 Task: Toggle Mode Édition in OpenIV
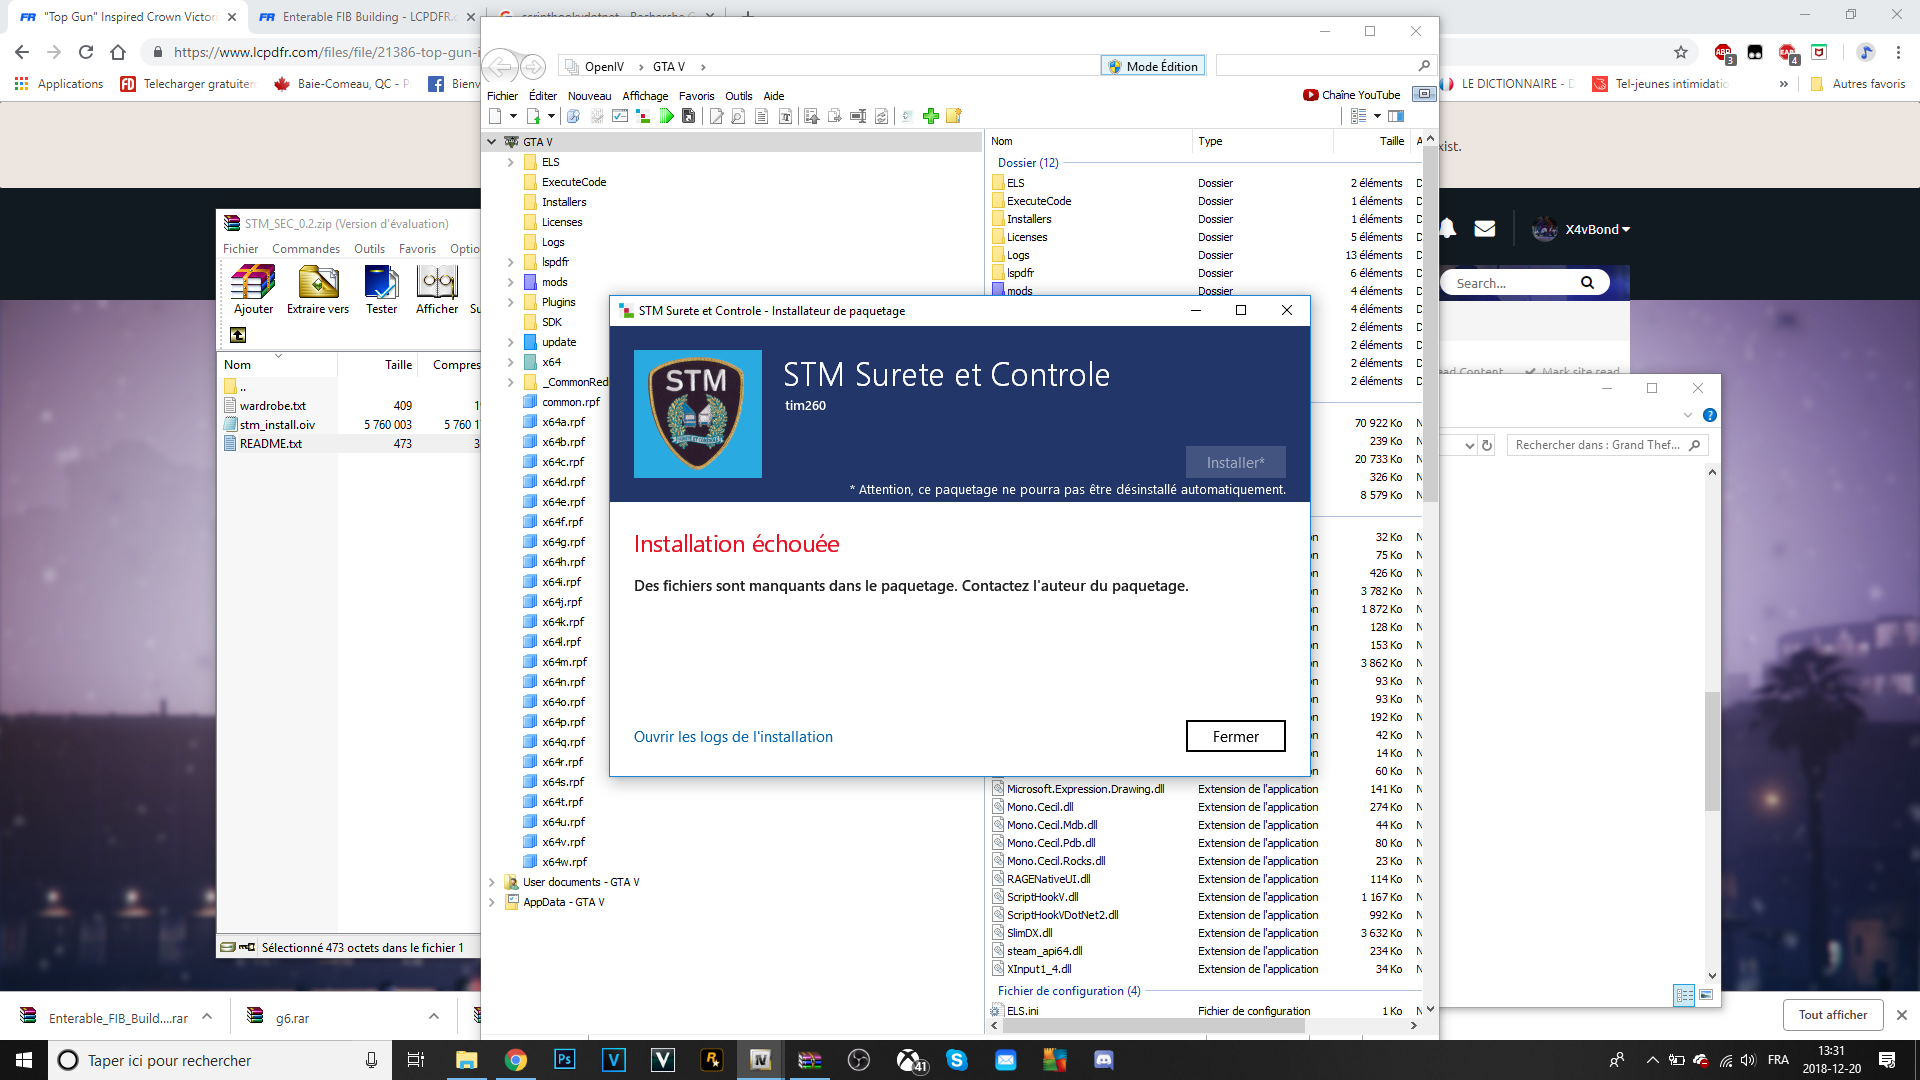pyautogui.click(x=1153, y=66)
